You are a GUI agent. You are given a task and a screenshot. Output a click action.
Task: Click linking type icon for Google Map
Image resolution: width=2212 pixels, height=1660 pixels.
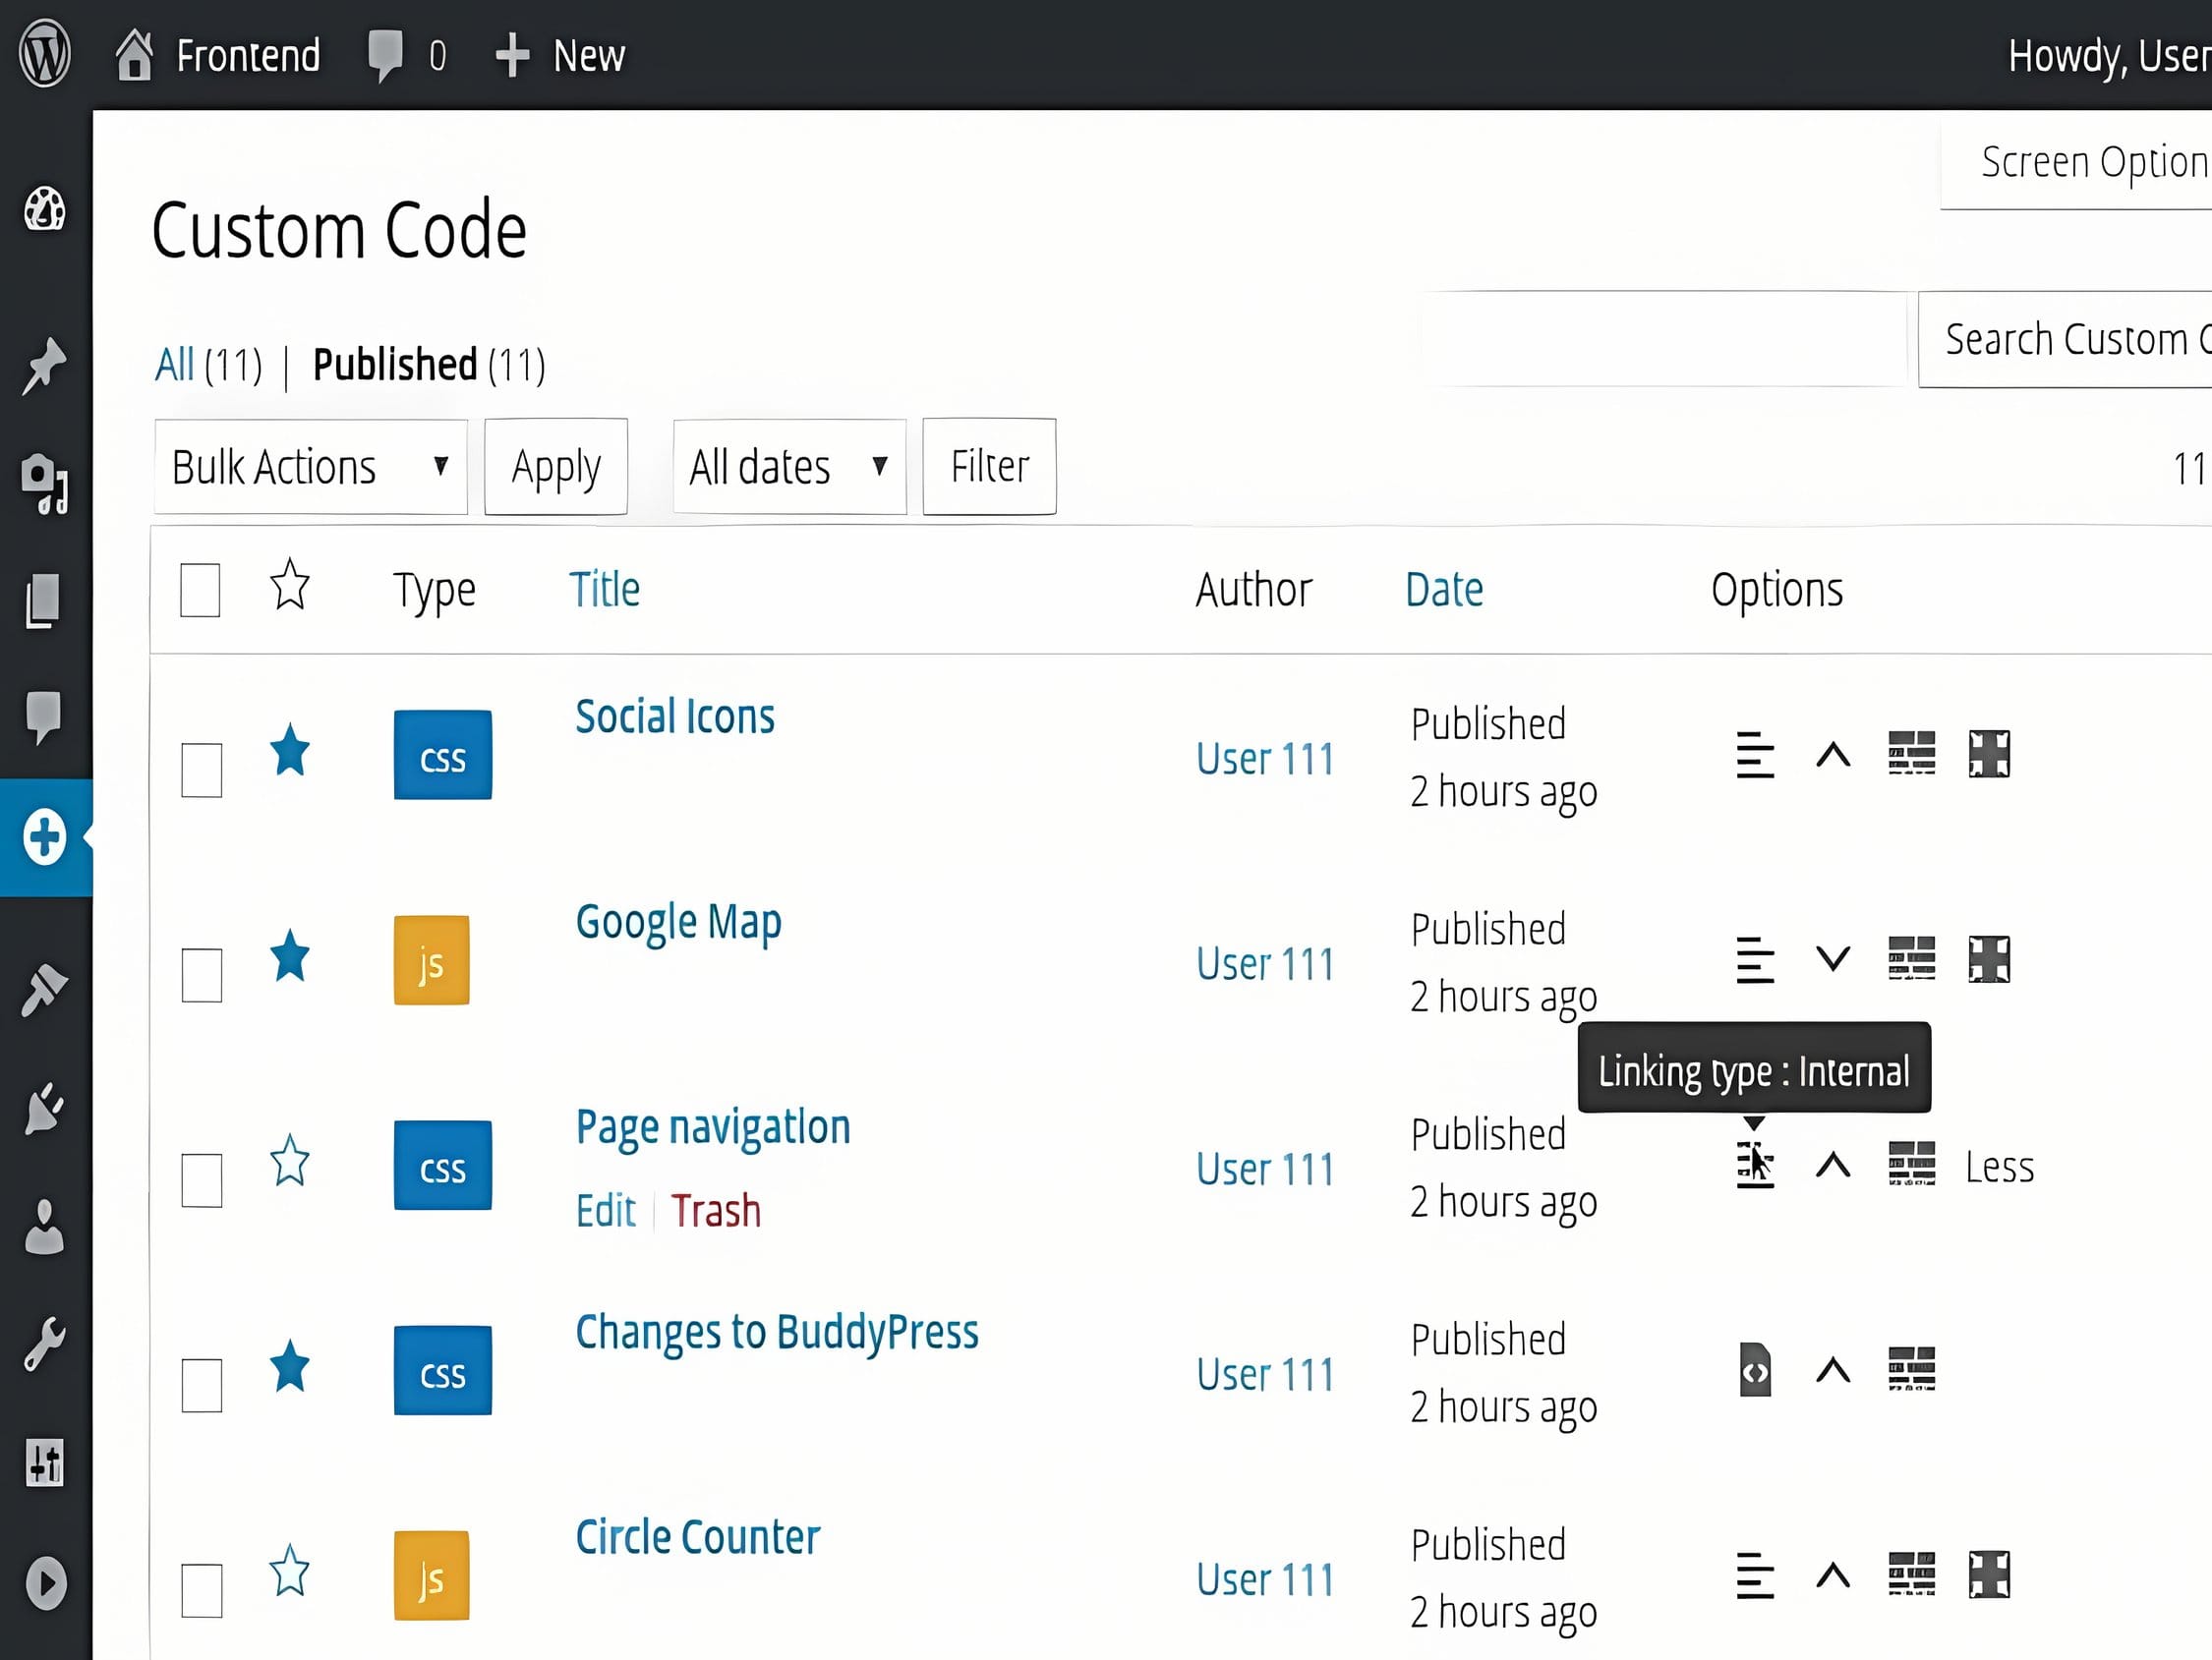pyautogui.click(x=1755, y=960)
